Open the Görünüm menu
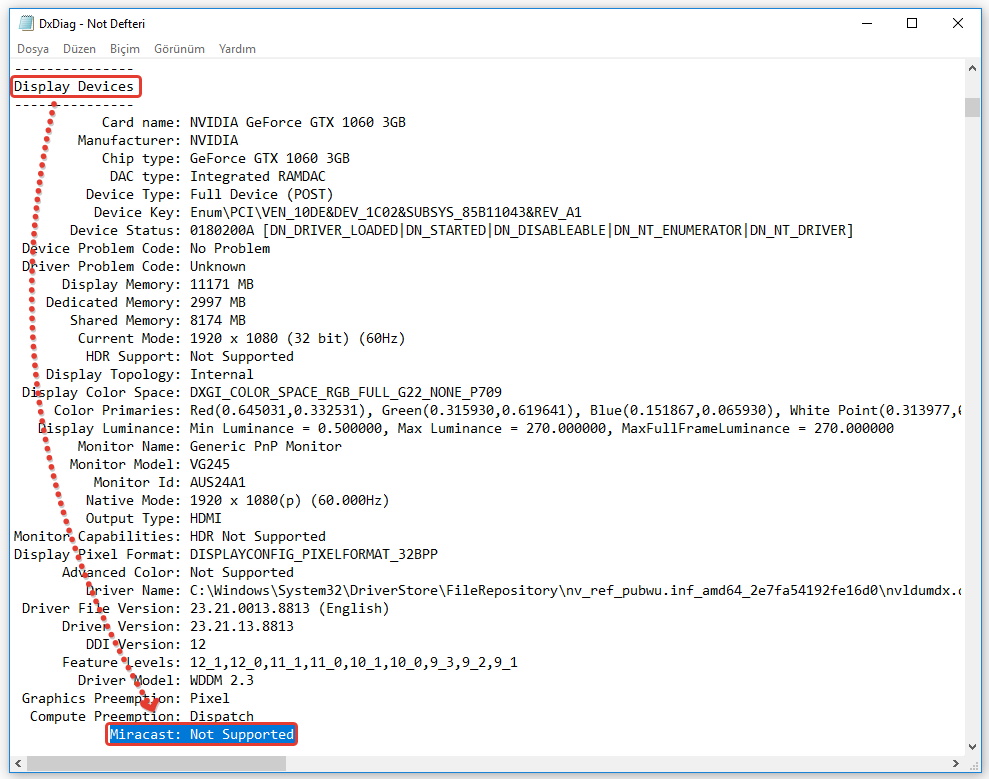The width and height of the screenshot is (989, 779). [x=179, y=49]
